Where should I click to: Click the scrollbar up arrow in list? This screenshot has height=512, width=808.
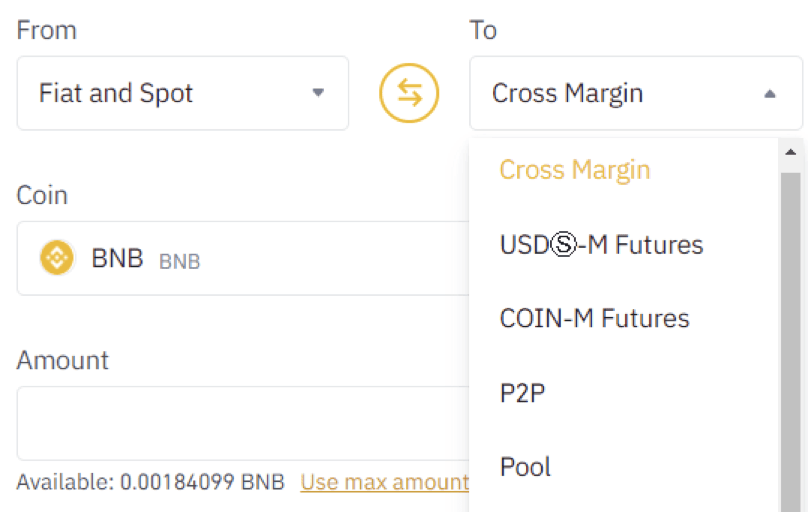coord(790,152)
